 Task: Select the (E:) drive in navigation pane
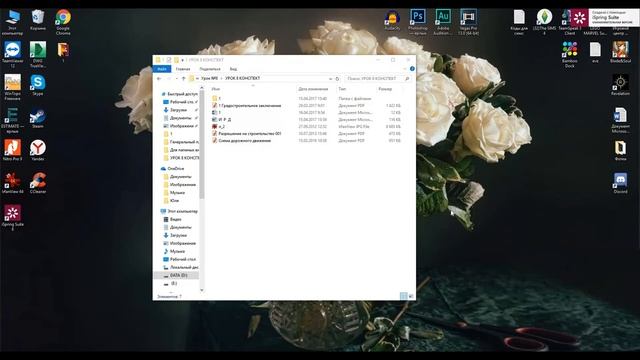[173, 283]
